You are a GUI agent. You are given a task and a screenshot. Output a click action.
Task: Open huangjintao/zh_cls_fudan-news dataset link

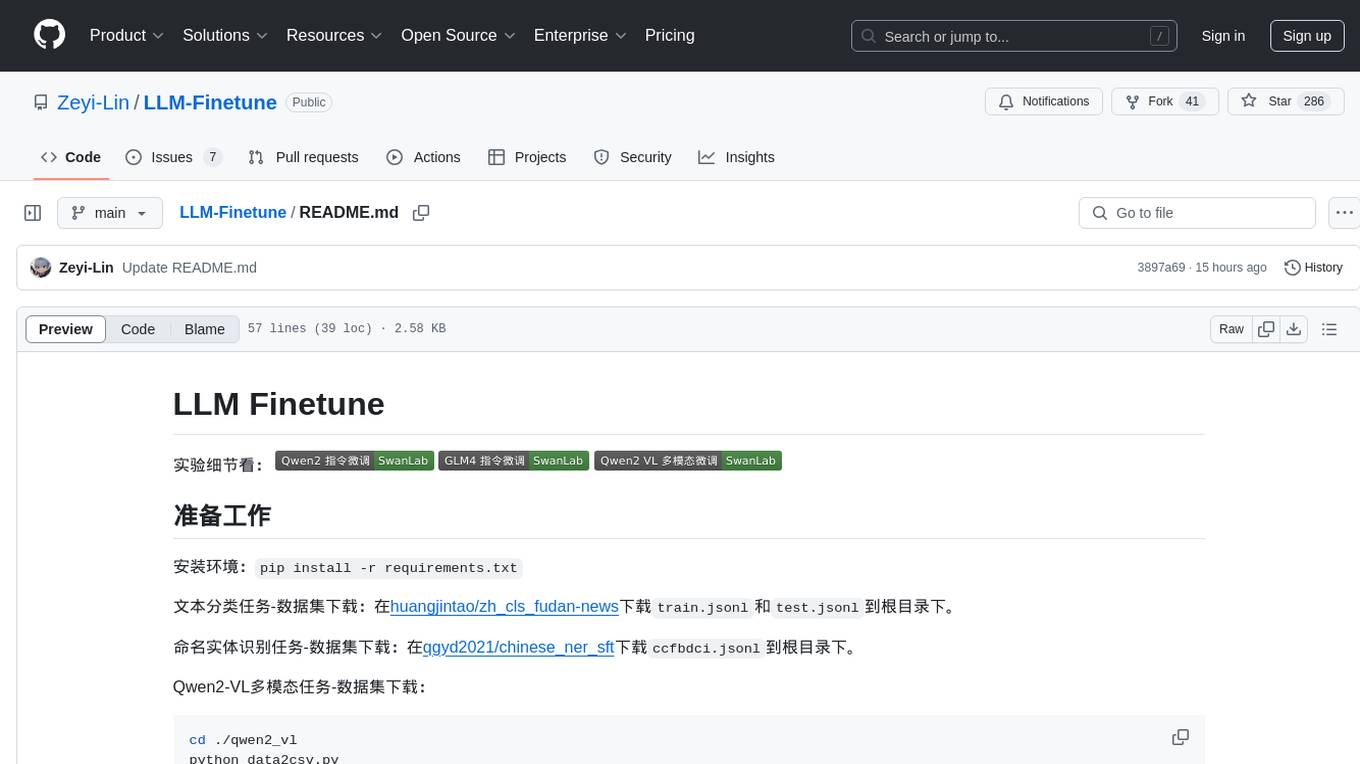pos(504,606)
